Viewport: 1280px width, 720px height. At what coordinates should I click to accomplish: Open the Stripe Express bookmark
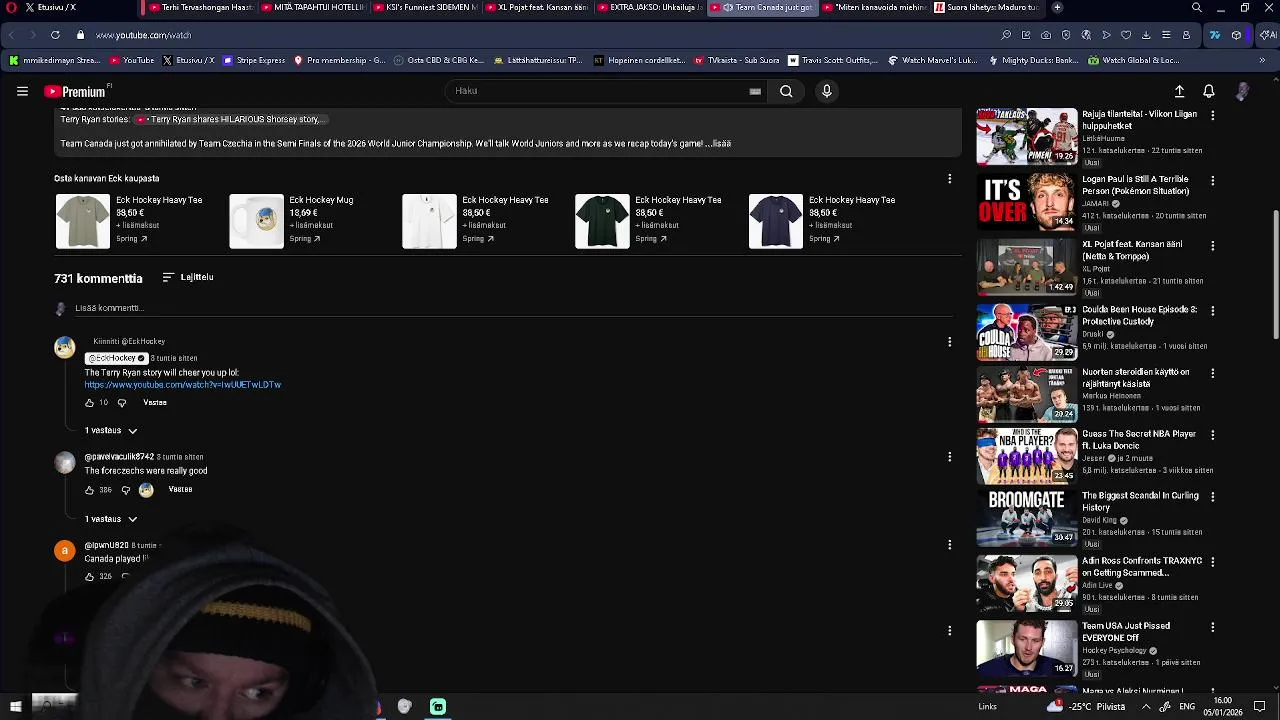coord(254,60)
